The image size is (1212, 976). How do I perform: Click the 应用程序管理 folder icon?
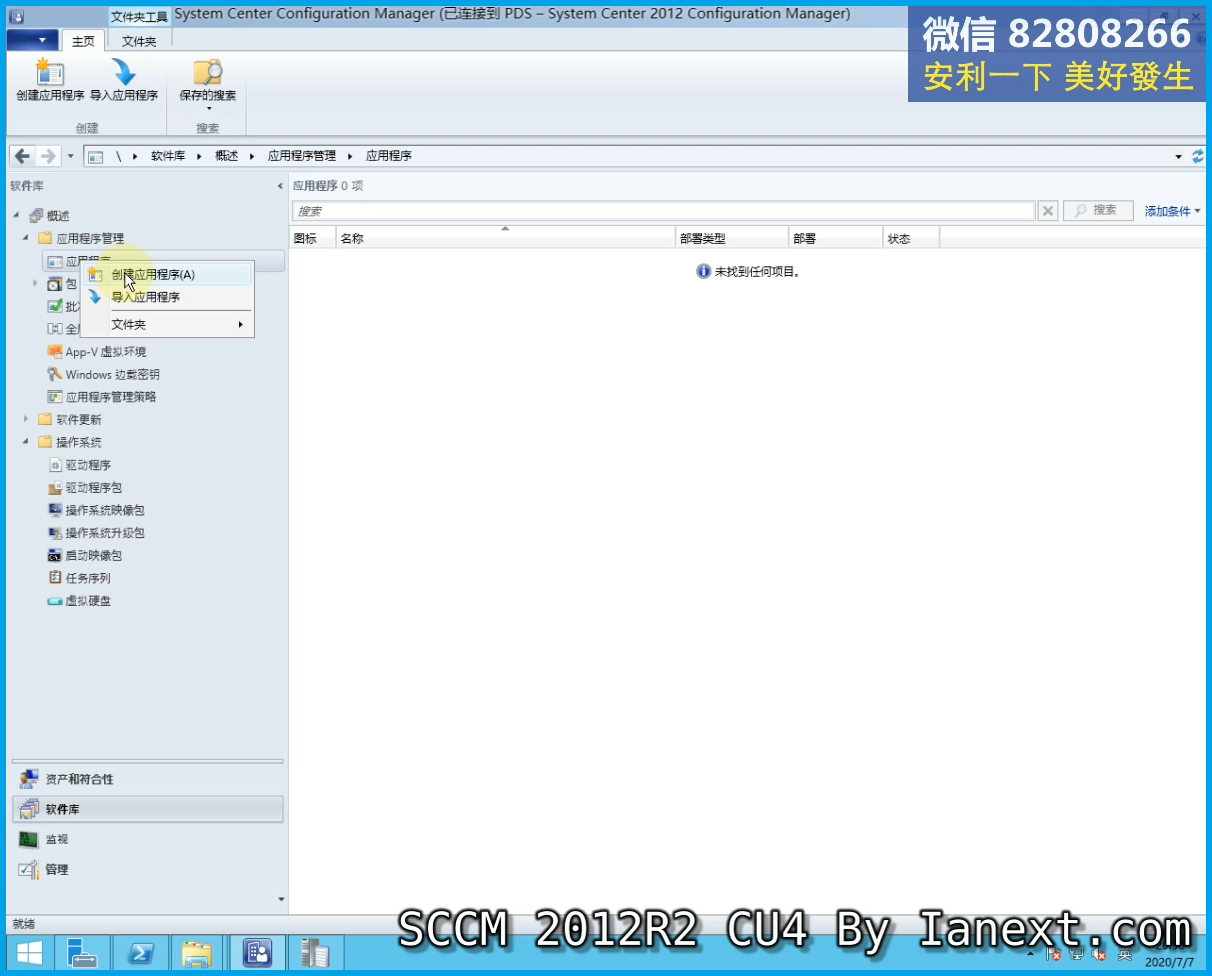(45, 238)
